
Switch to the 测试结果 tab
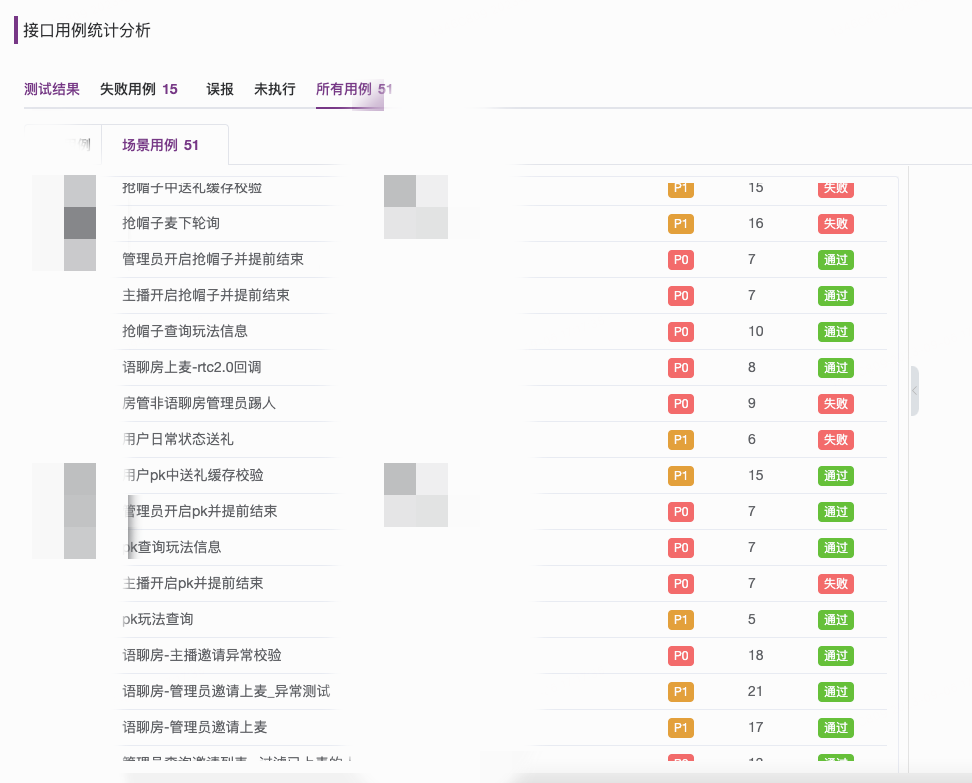pyautogui.click(x=52, y=89)
